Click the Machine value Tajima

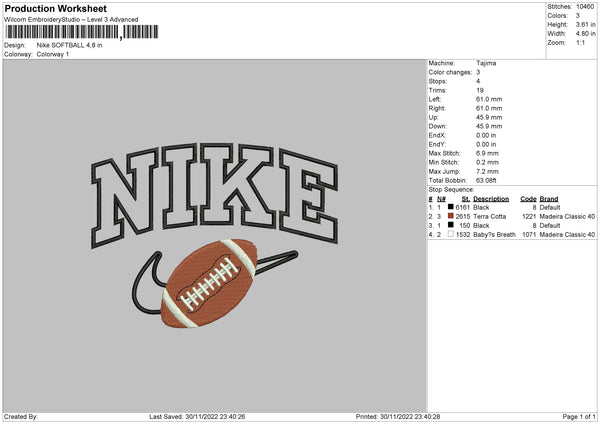click(x=486, y=63)
